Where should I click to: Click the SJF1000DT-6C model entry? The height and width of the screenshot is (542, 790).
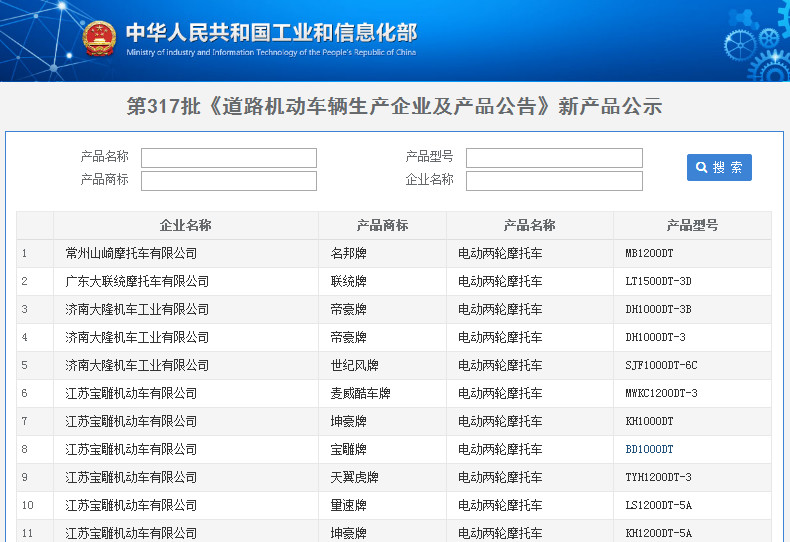tap(661, 366)
